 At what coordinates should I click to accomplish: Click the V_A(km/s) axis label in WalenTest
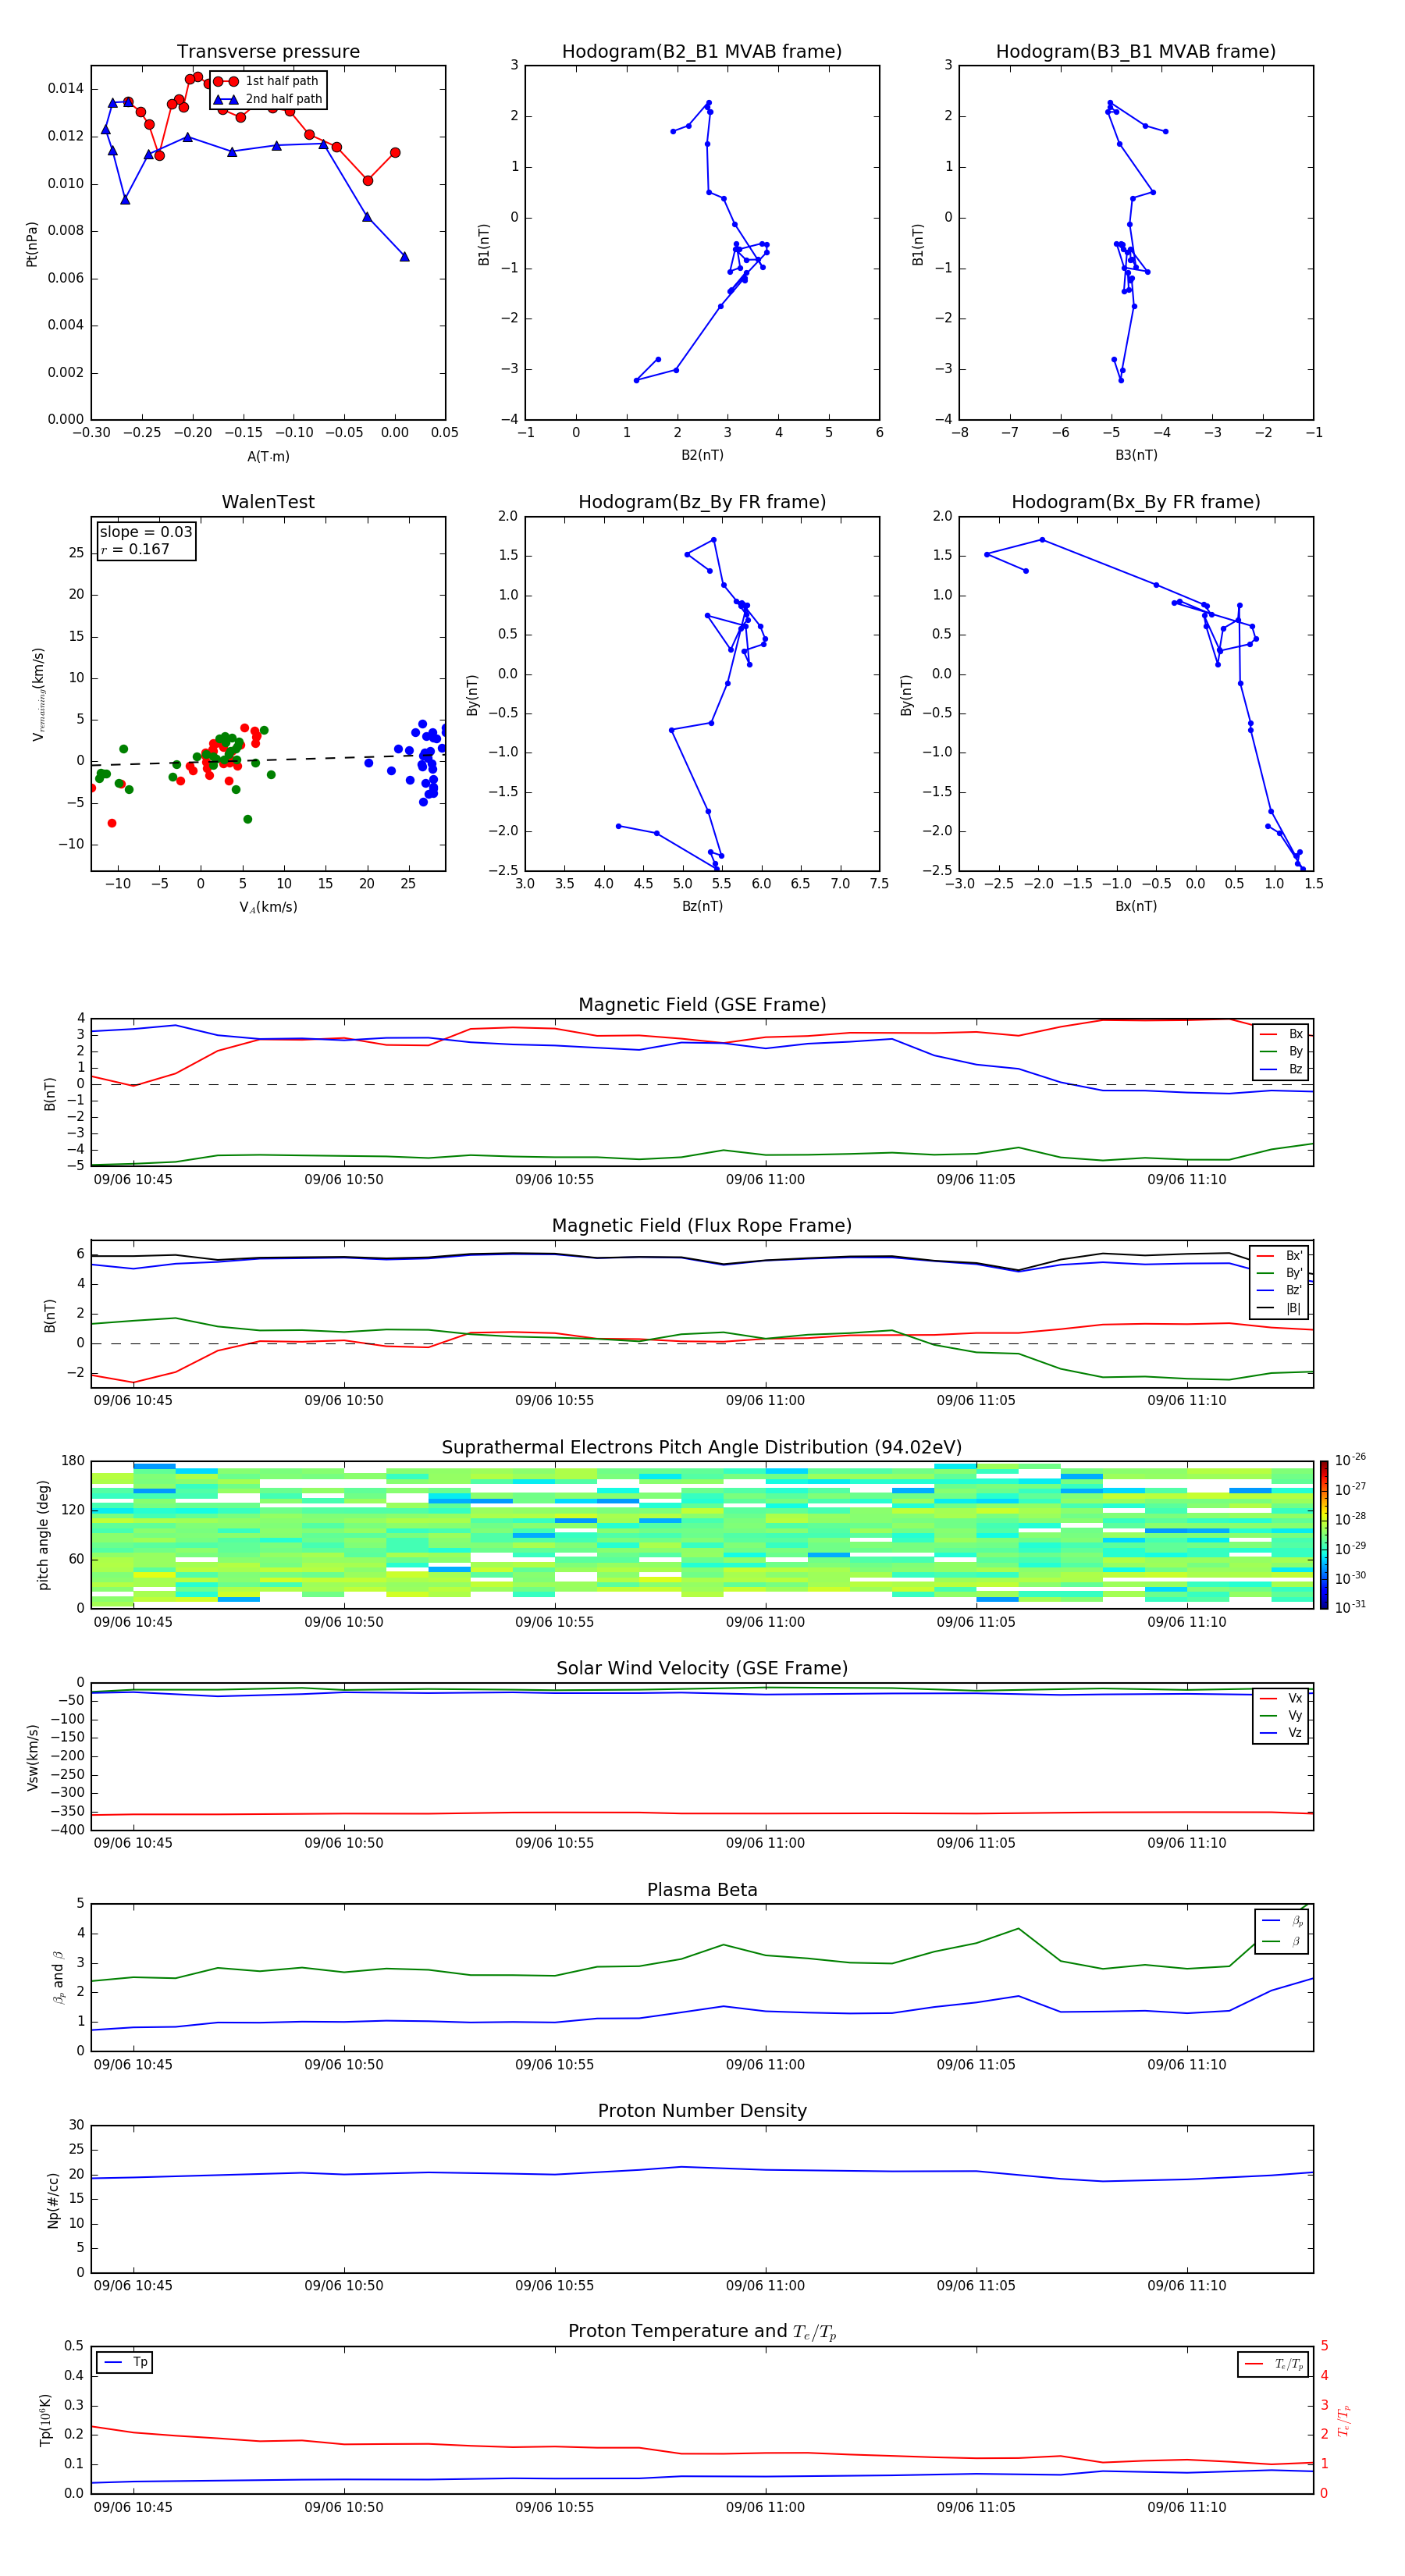(x=268, y=907)
